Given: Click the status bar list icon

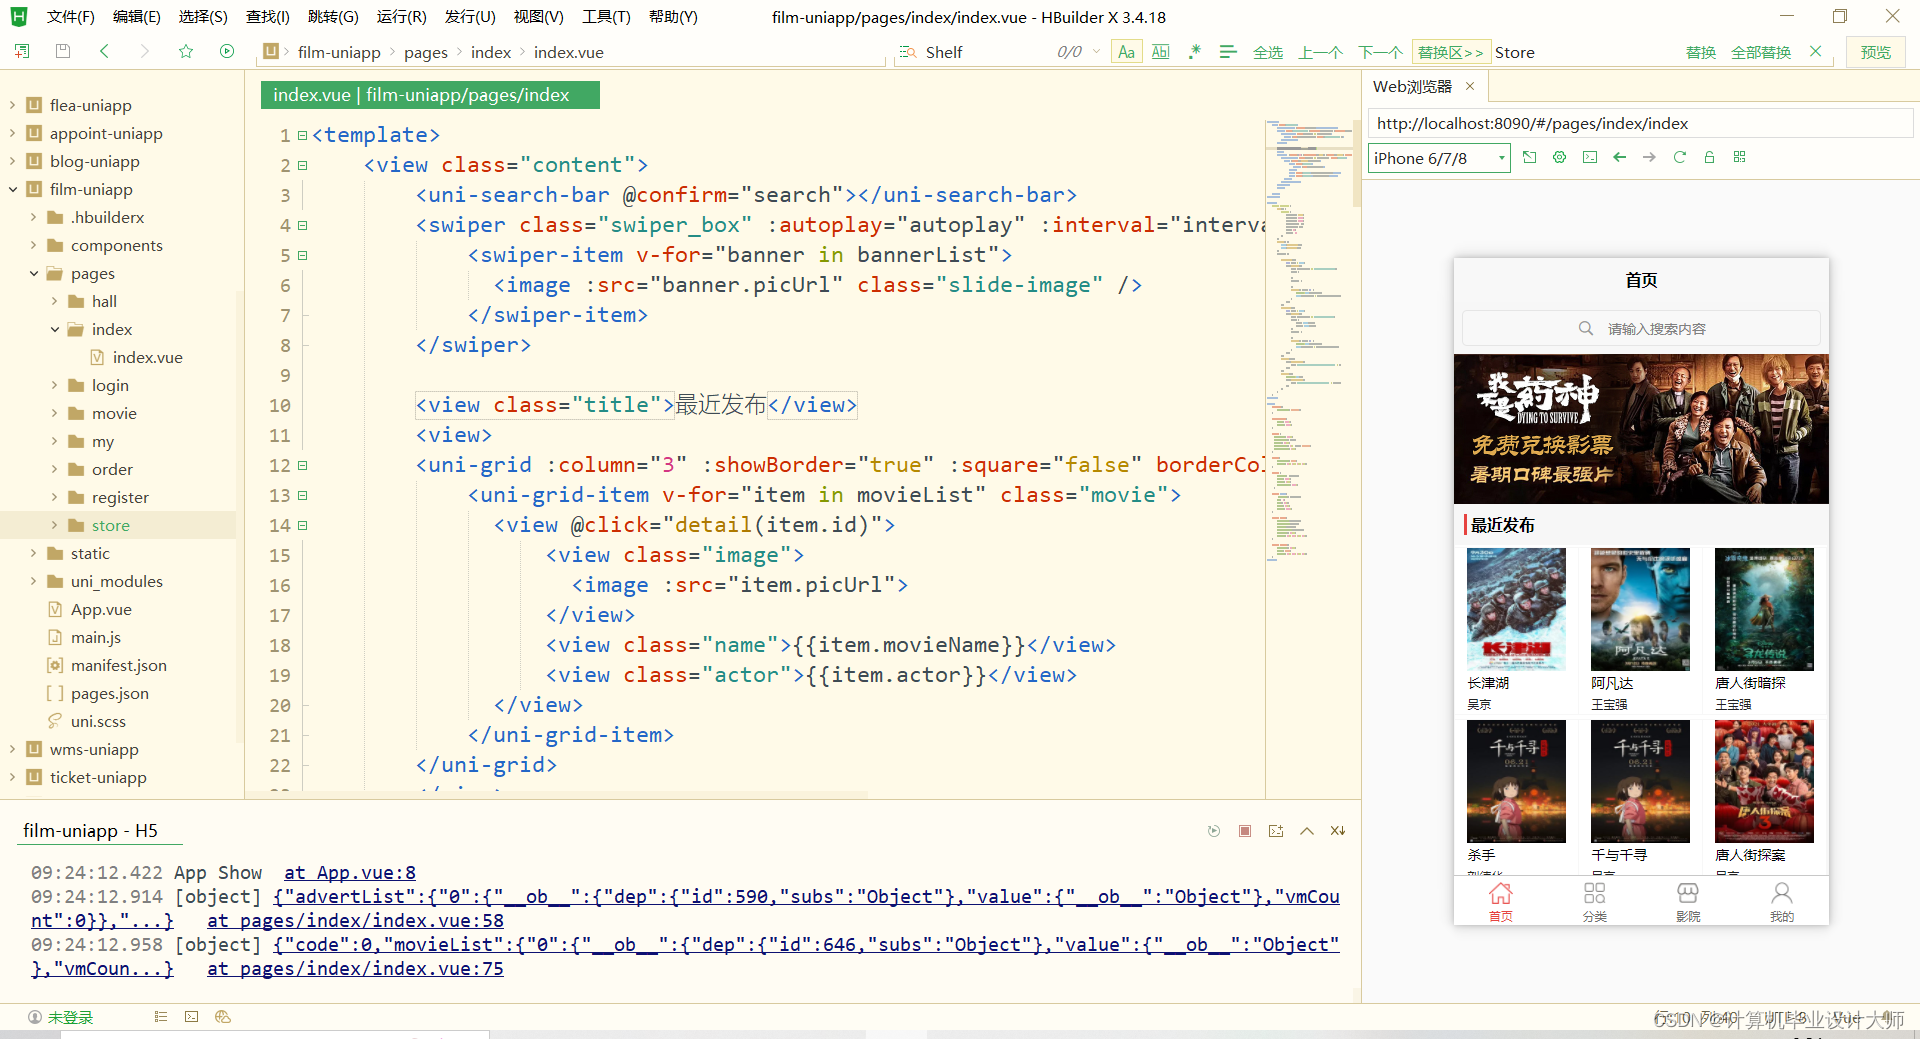Looking at the screenshot, I should tap(160, 1017).
